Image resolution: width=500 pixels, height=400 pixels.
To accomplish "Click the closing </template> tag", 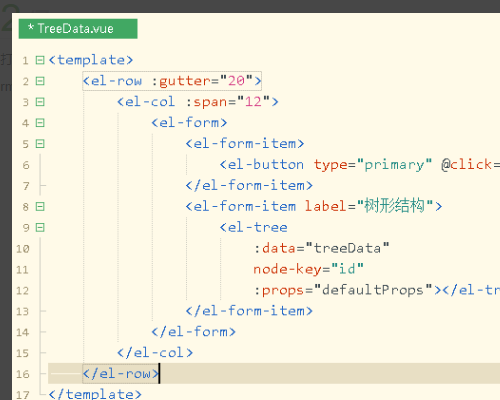I will click(95, 394).
